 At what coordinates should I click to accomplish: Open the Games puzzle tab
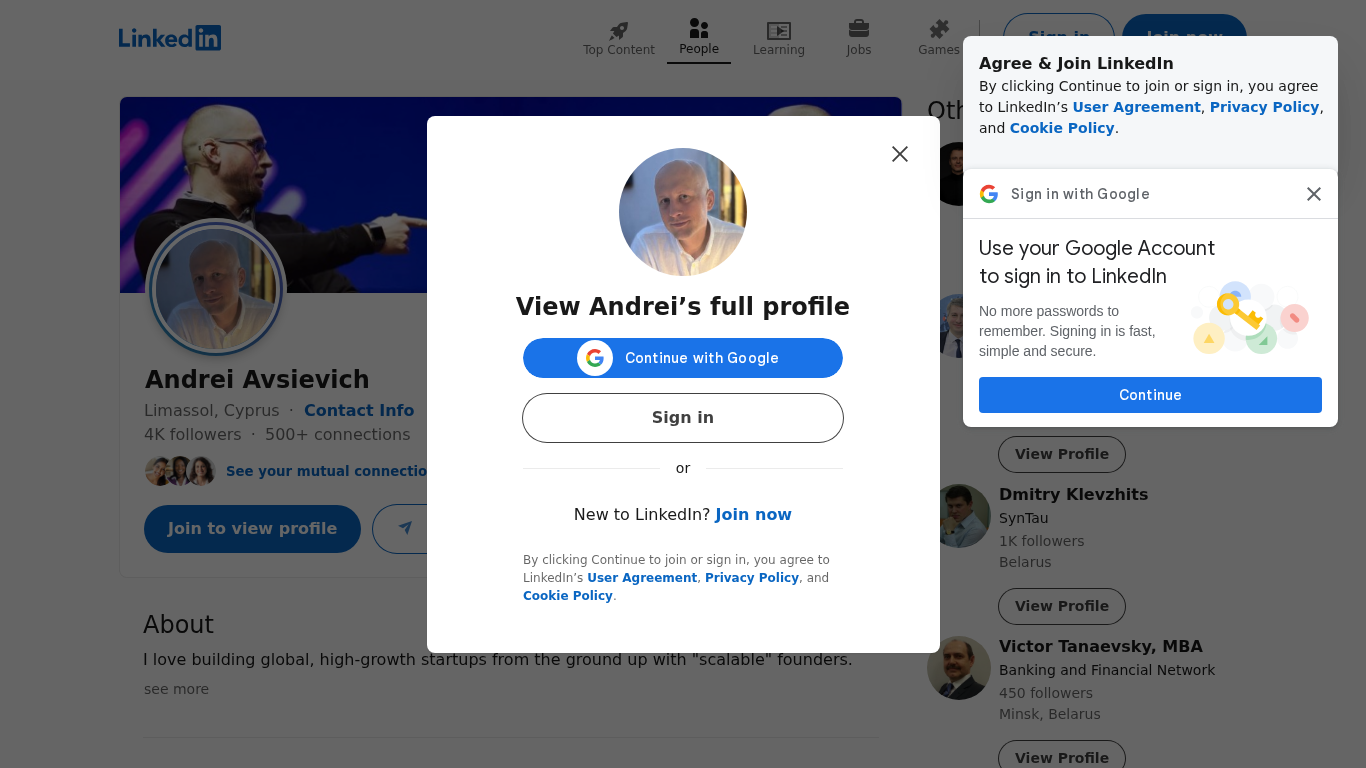click(x=939, y=38)
